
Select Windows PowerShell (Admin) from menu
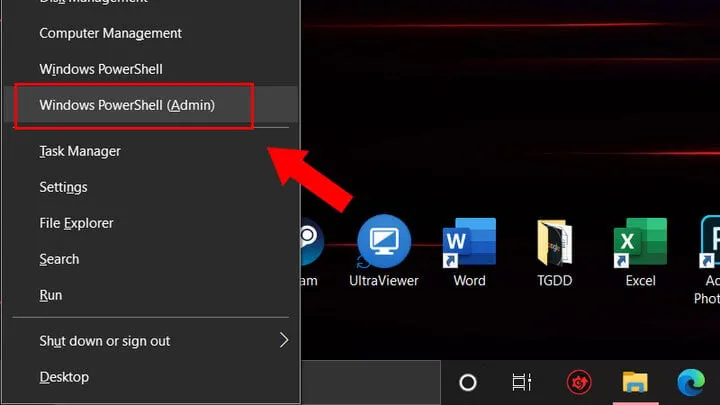pyautogui.click(x=127, y=105)
